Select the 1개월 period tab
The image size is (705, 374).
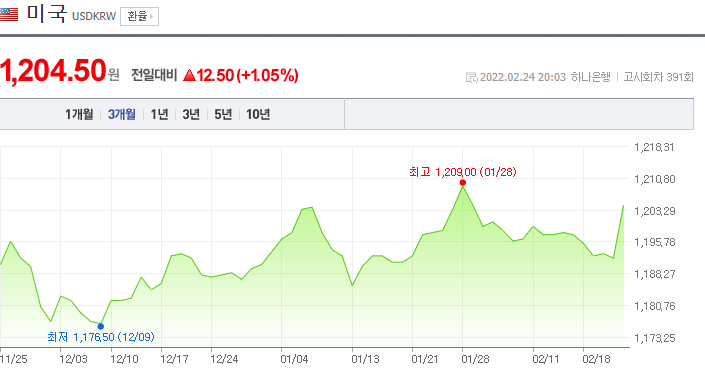click(x=79, y=114)
